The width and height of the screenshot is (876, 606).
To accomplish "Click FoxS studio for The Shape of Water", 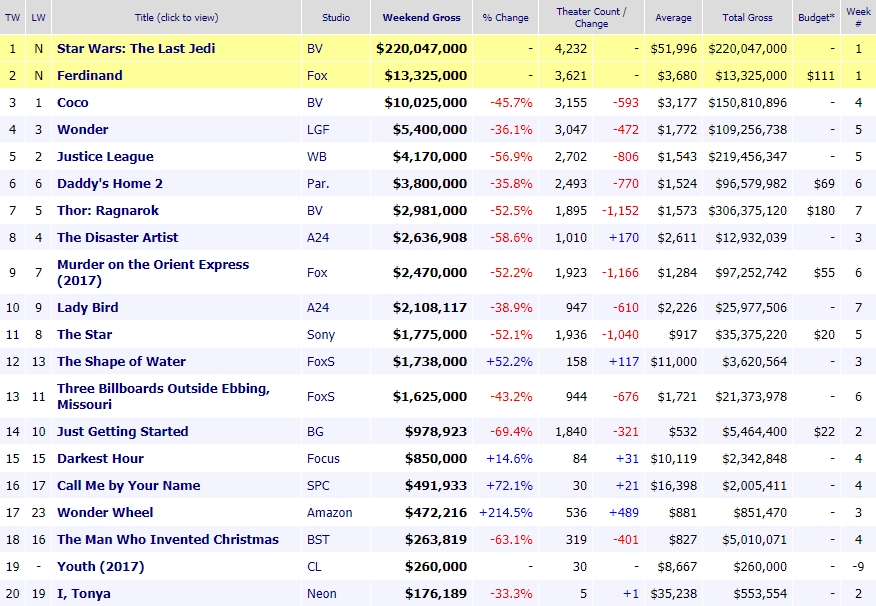I will [x=321, y=361].
